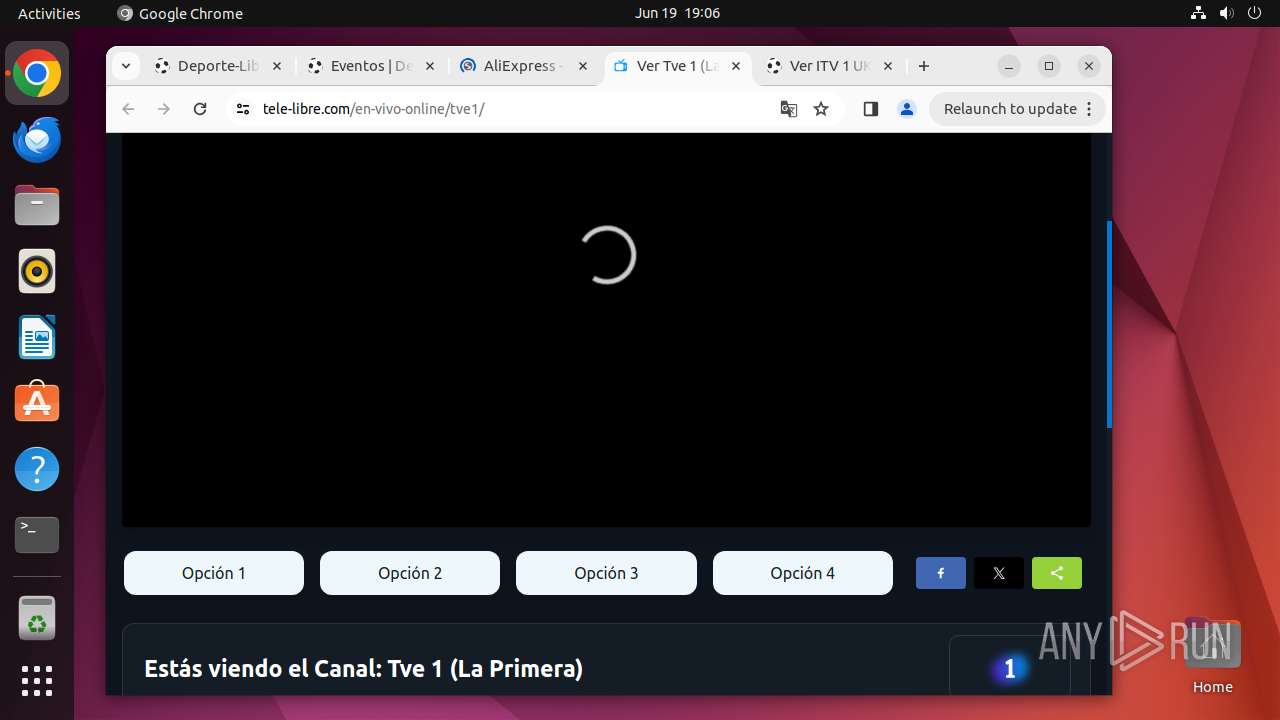Image resolution: width=1280 pixels, height=720 pixels.
Task: Select Opción 2 stream
Action: pos(410,573)
